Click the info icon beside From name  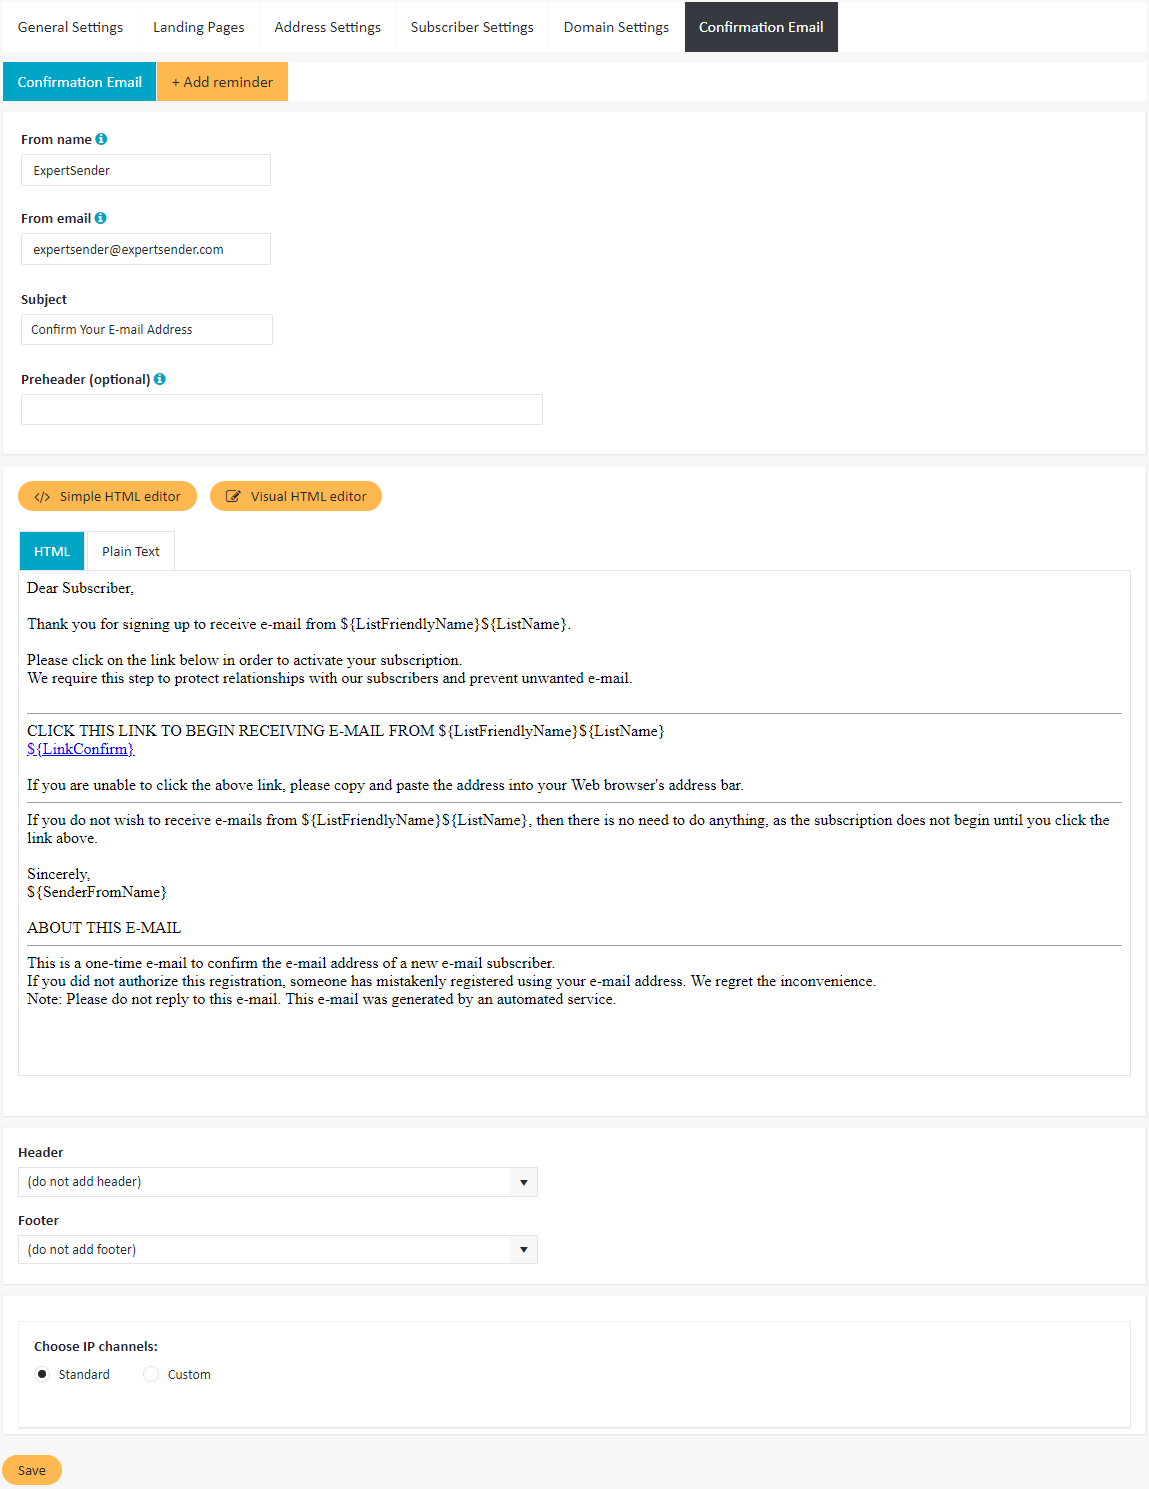click(101, 139)
